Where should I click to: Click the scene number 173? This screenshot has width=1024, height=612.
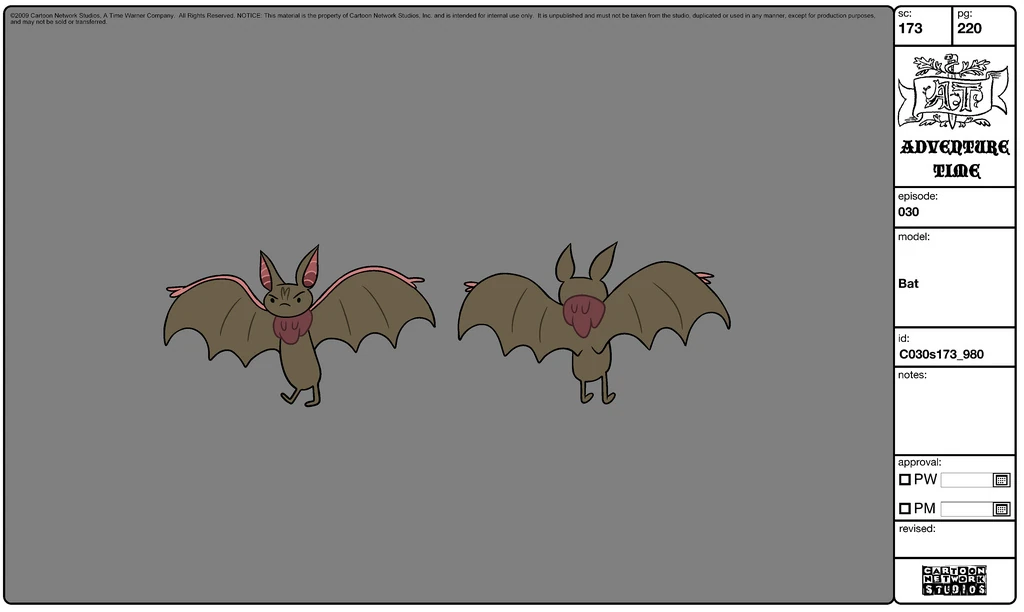coord(910,29)
